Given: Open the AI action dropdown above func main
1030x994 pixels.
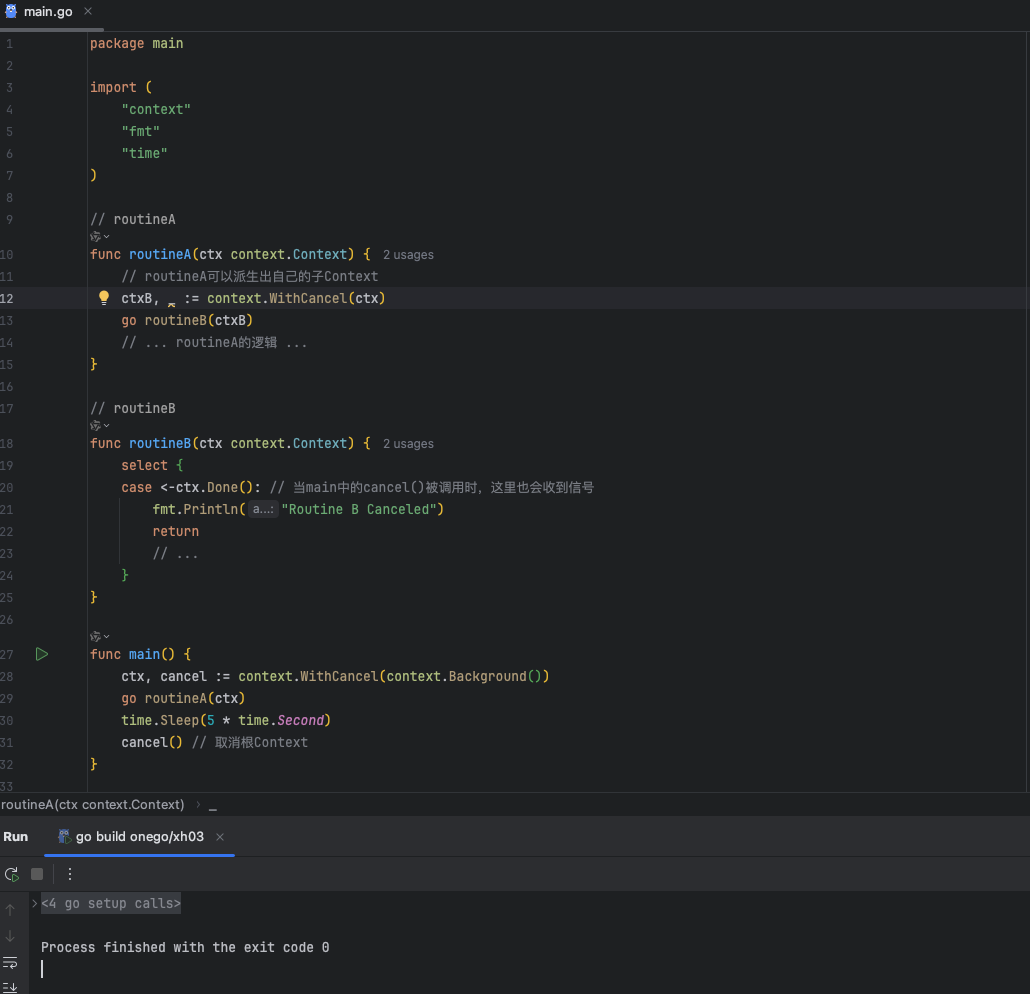Looking at the screenshot, I should point(99,637).
